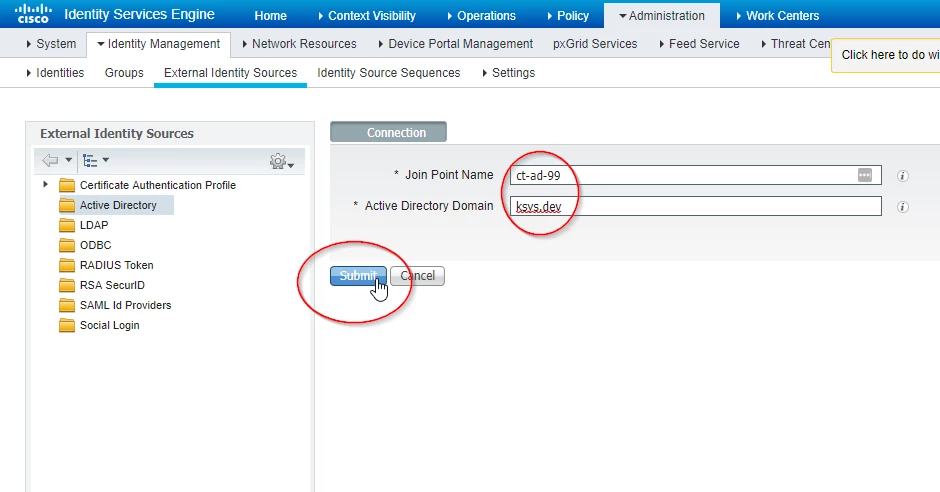Open the Administration menu
The width and height of the screenshot is (940, 492).
(662, 16)
